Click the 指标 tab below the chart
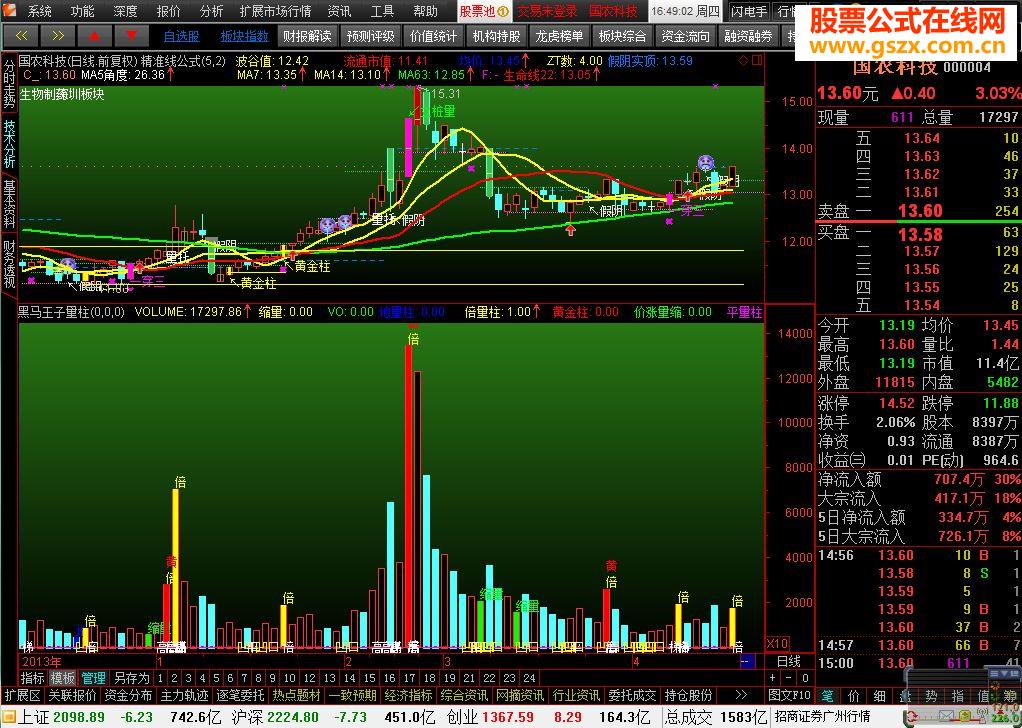The height and width of the screenshot is (728, 1022). click(x=33, y=678)
